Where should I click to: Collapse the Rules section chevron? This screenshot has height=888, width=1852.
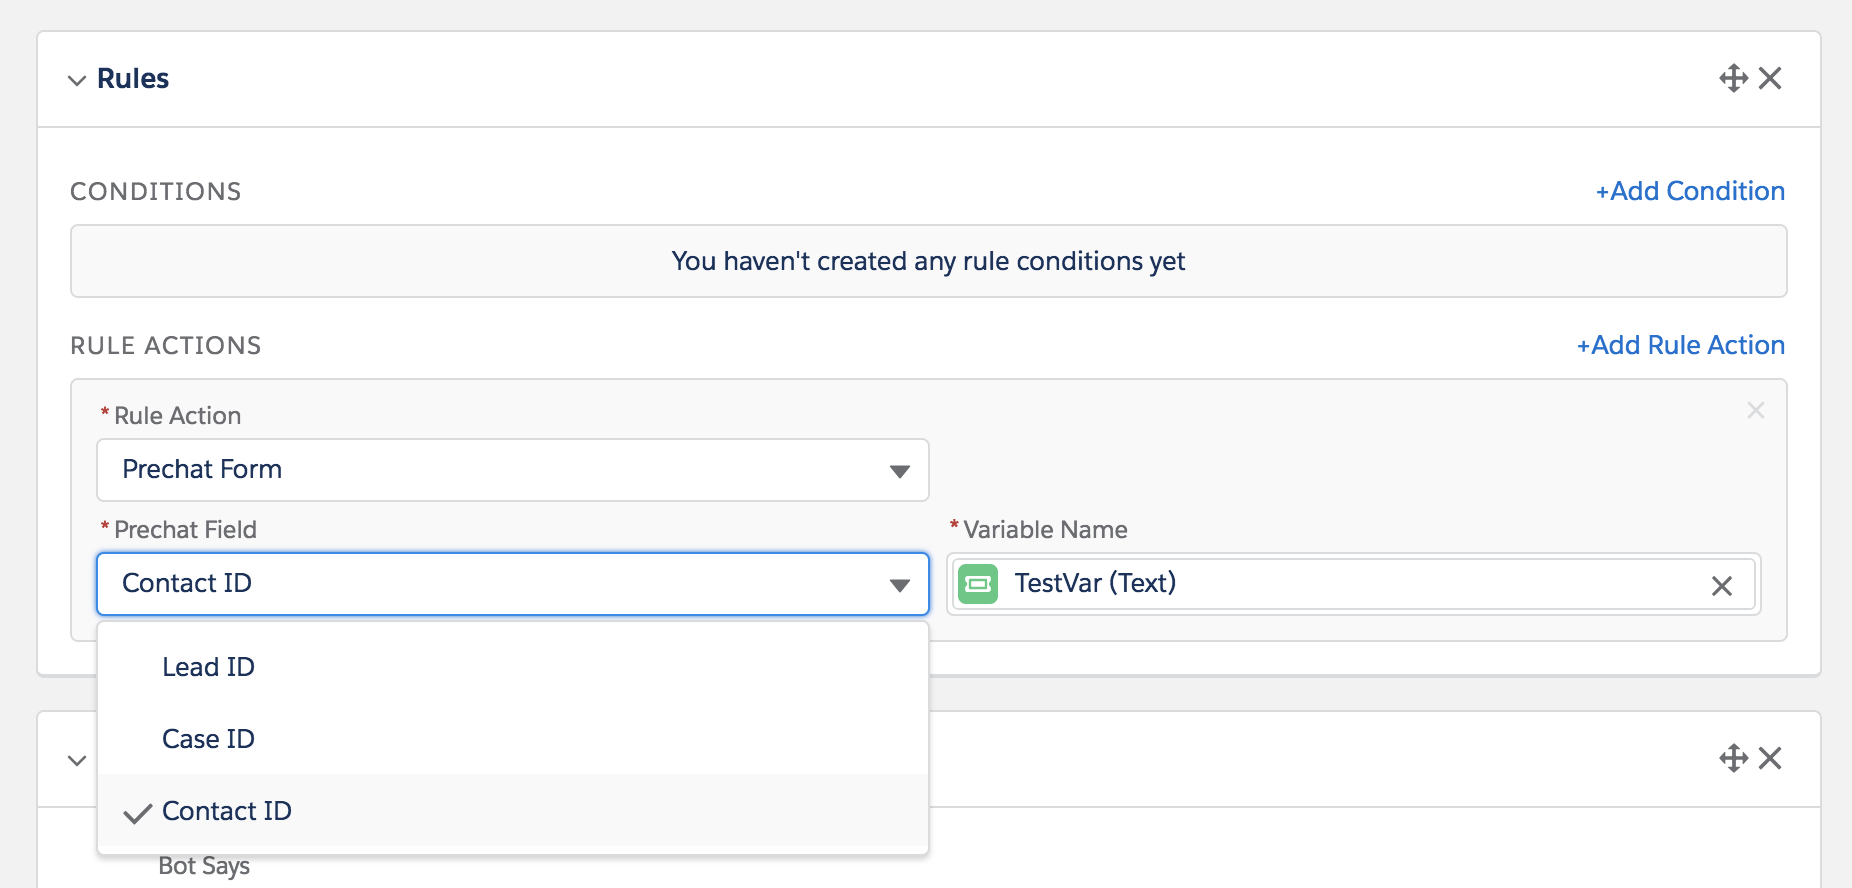point(77,80)
